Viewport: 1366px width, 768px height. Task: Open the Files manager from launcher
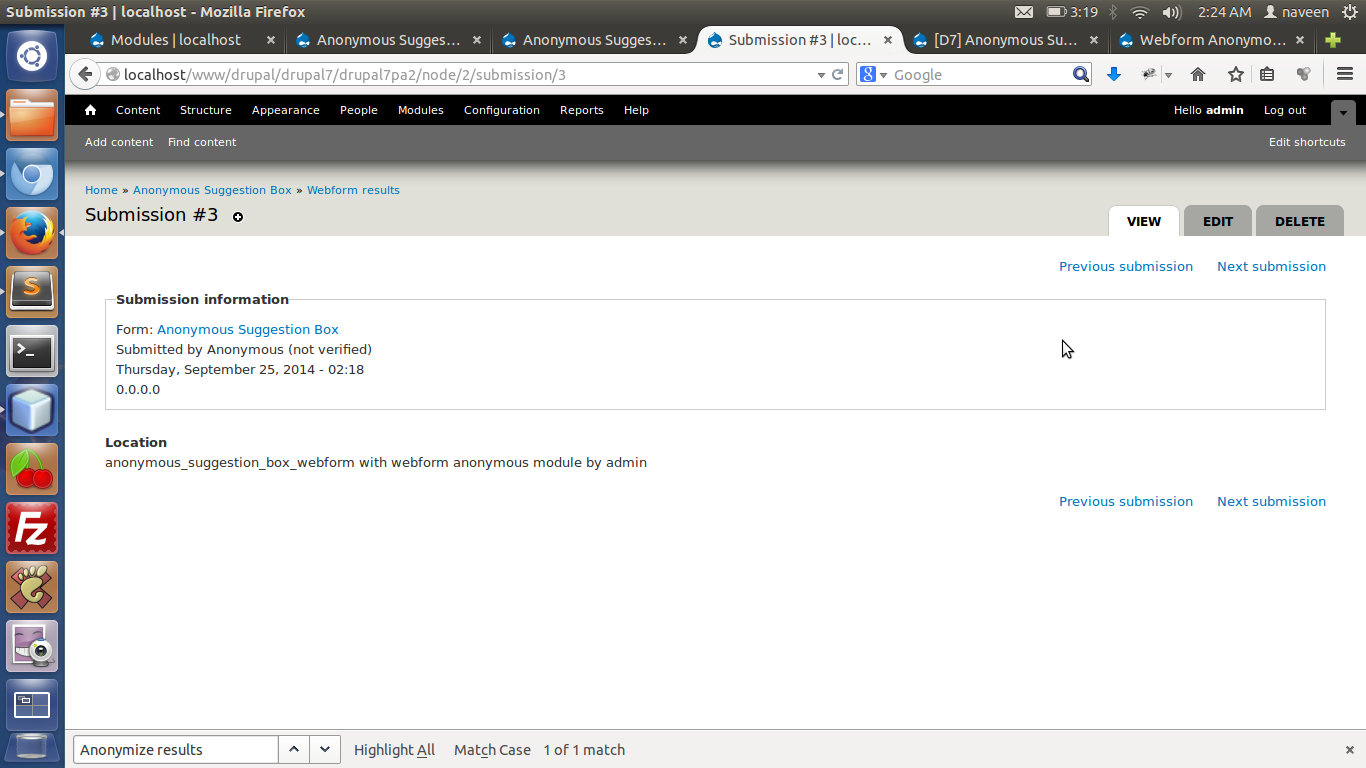coord(32,117)
